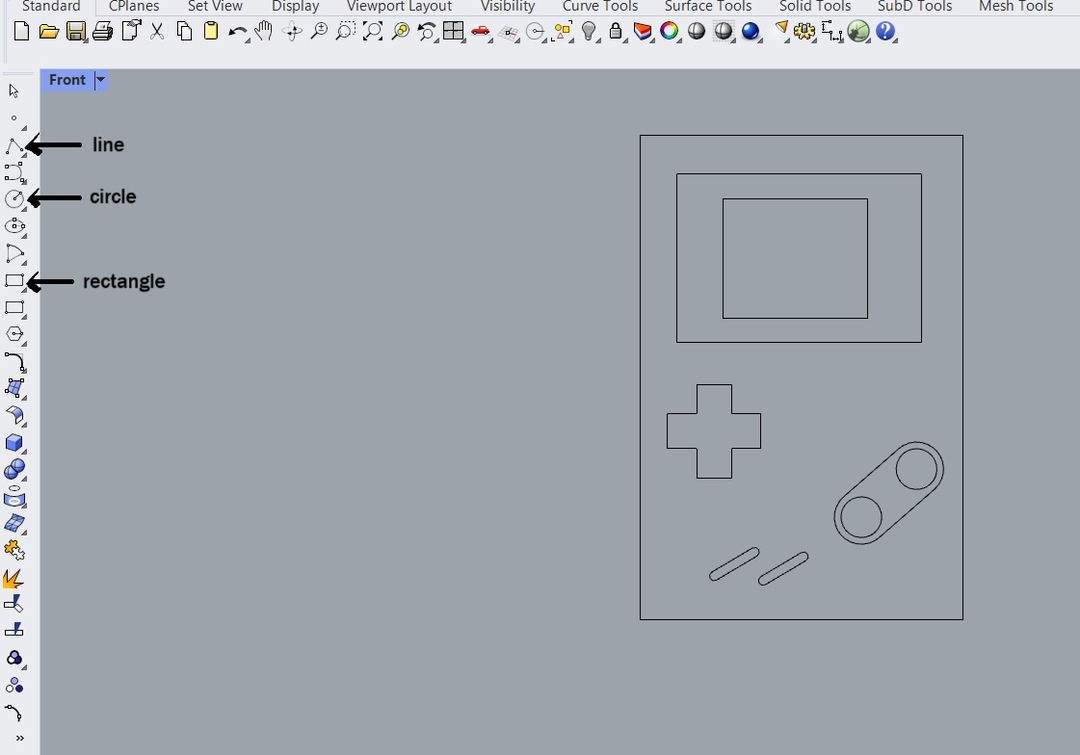This screenshot has width=1080, height=755.
Task: Switch to four viewports layout
Action: (453, 31)
